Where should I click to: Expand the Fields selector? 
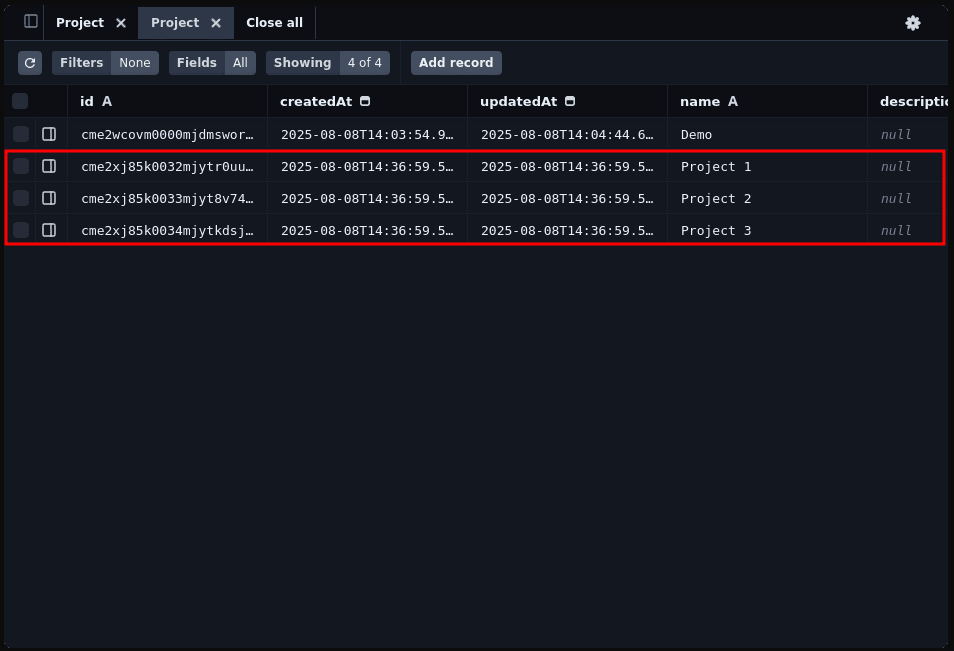pos(212,63)
